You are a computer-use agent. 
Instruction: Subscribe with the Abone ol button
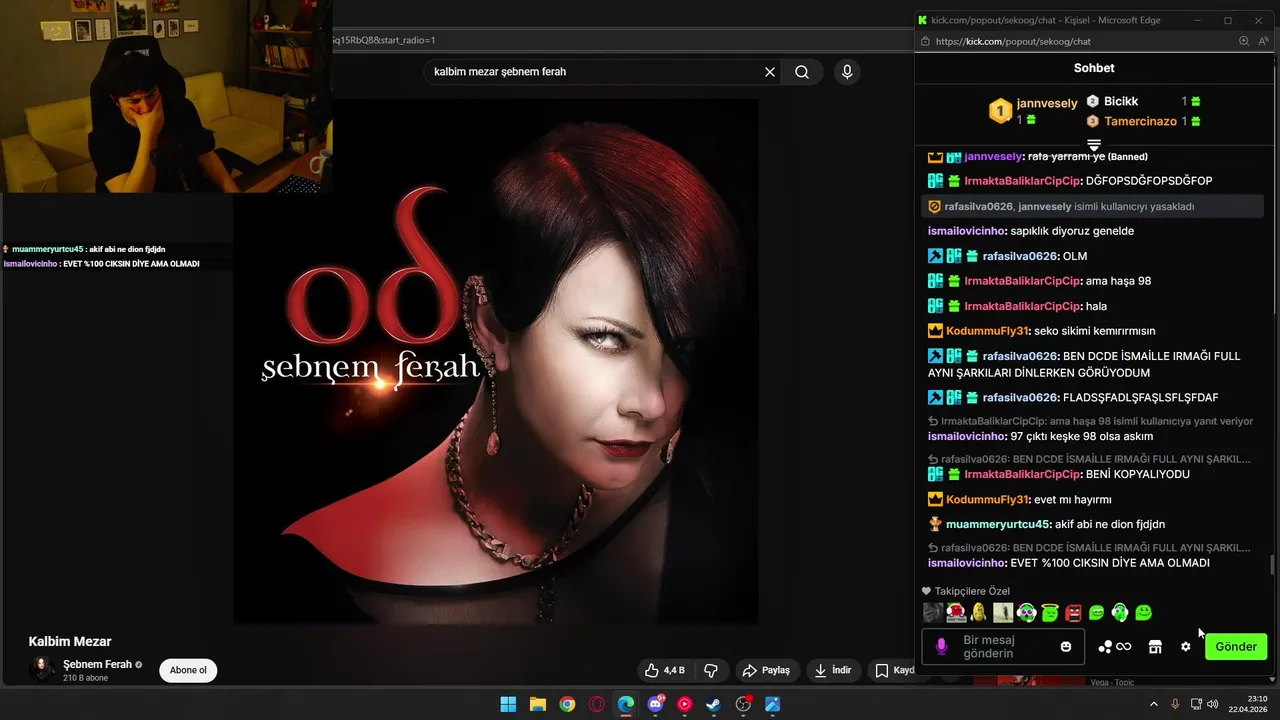[188, 670]
